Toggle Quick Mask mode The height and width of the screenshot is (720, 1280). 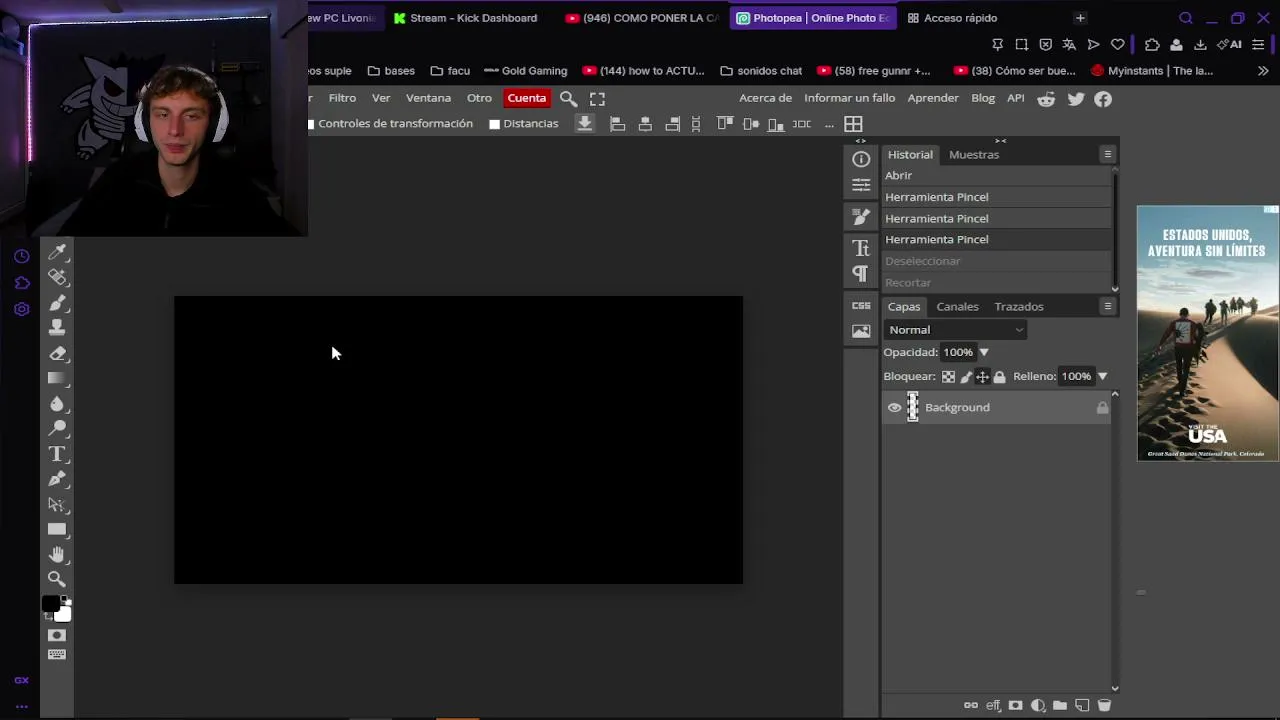pos(57,635)
